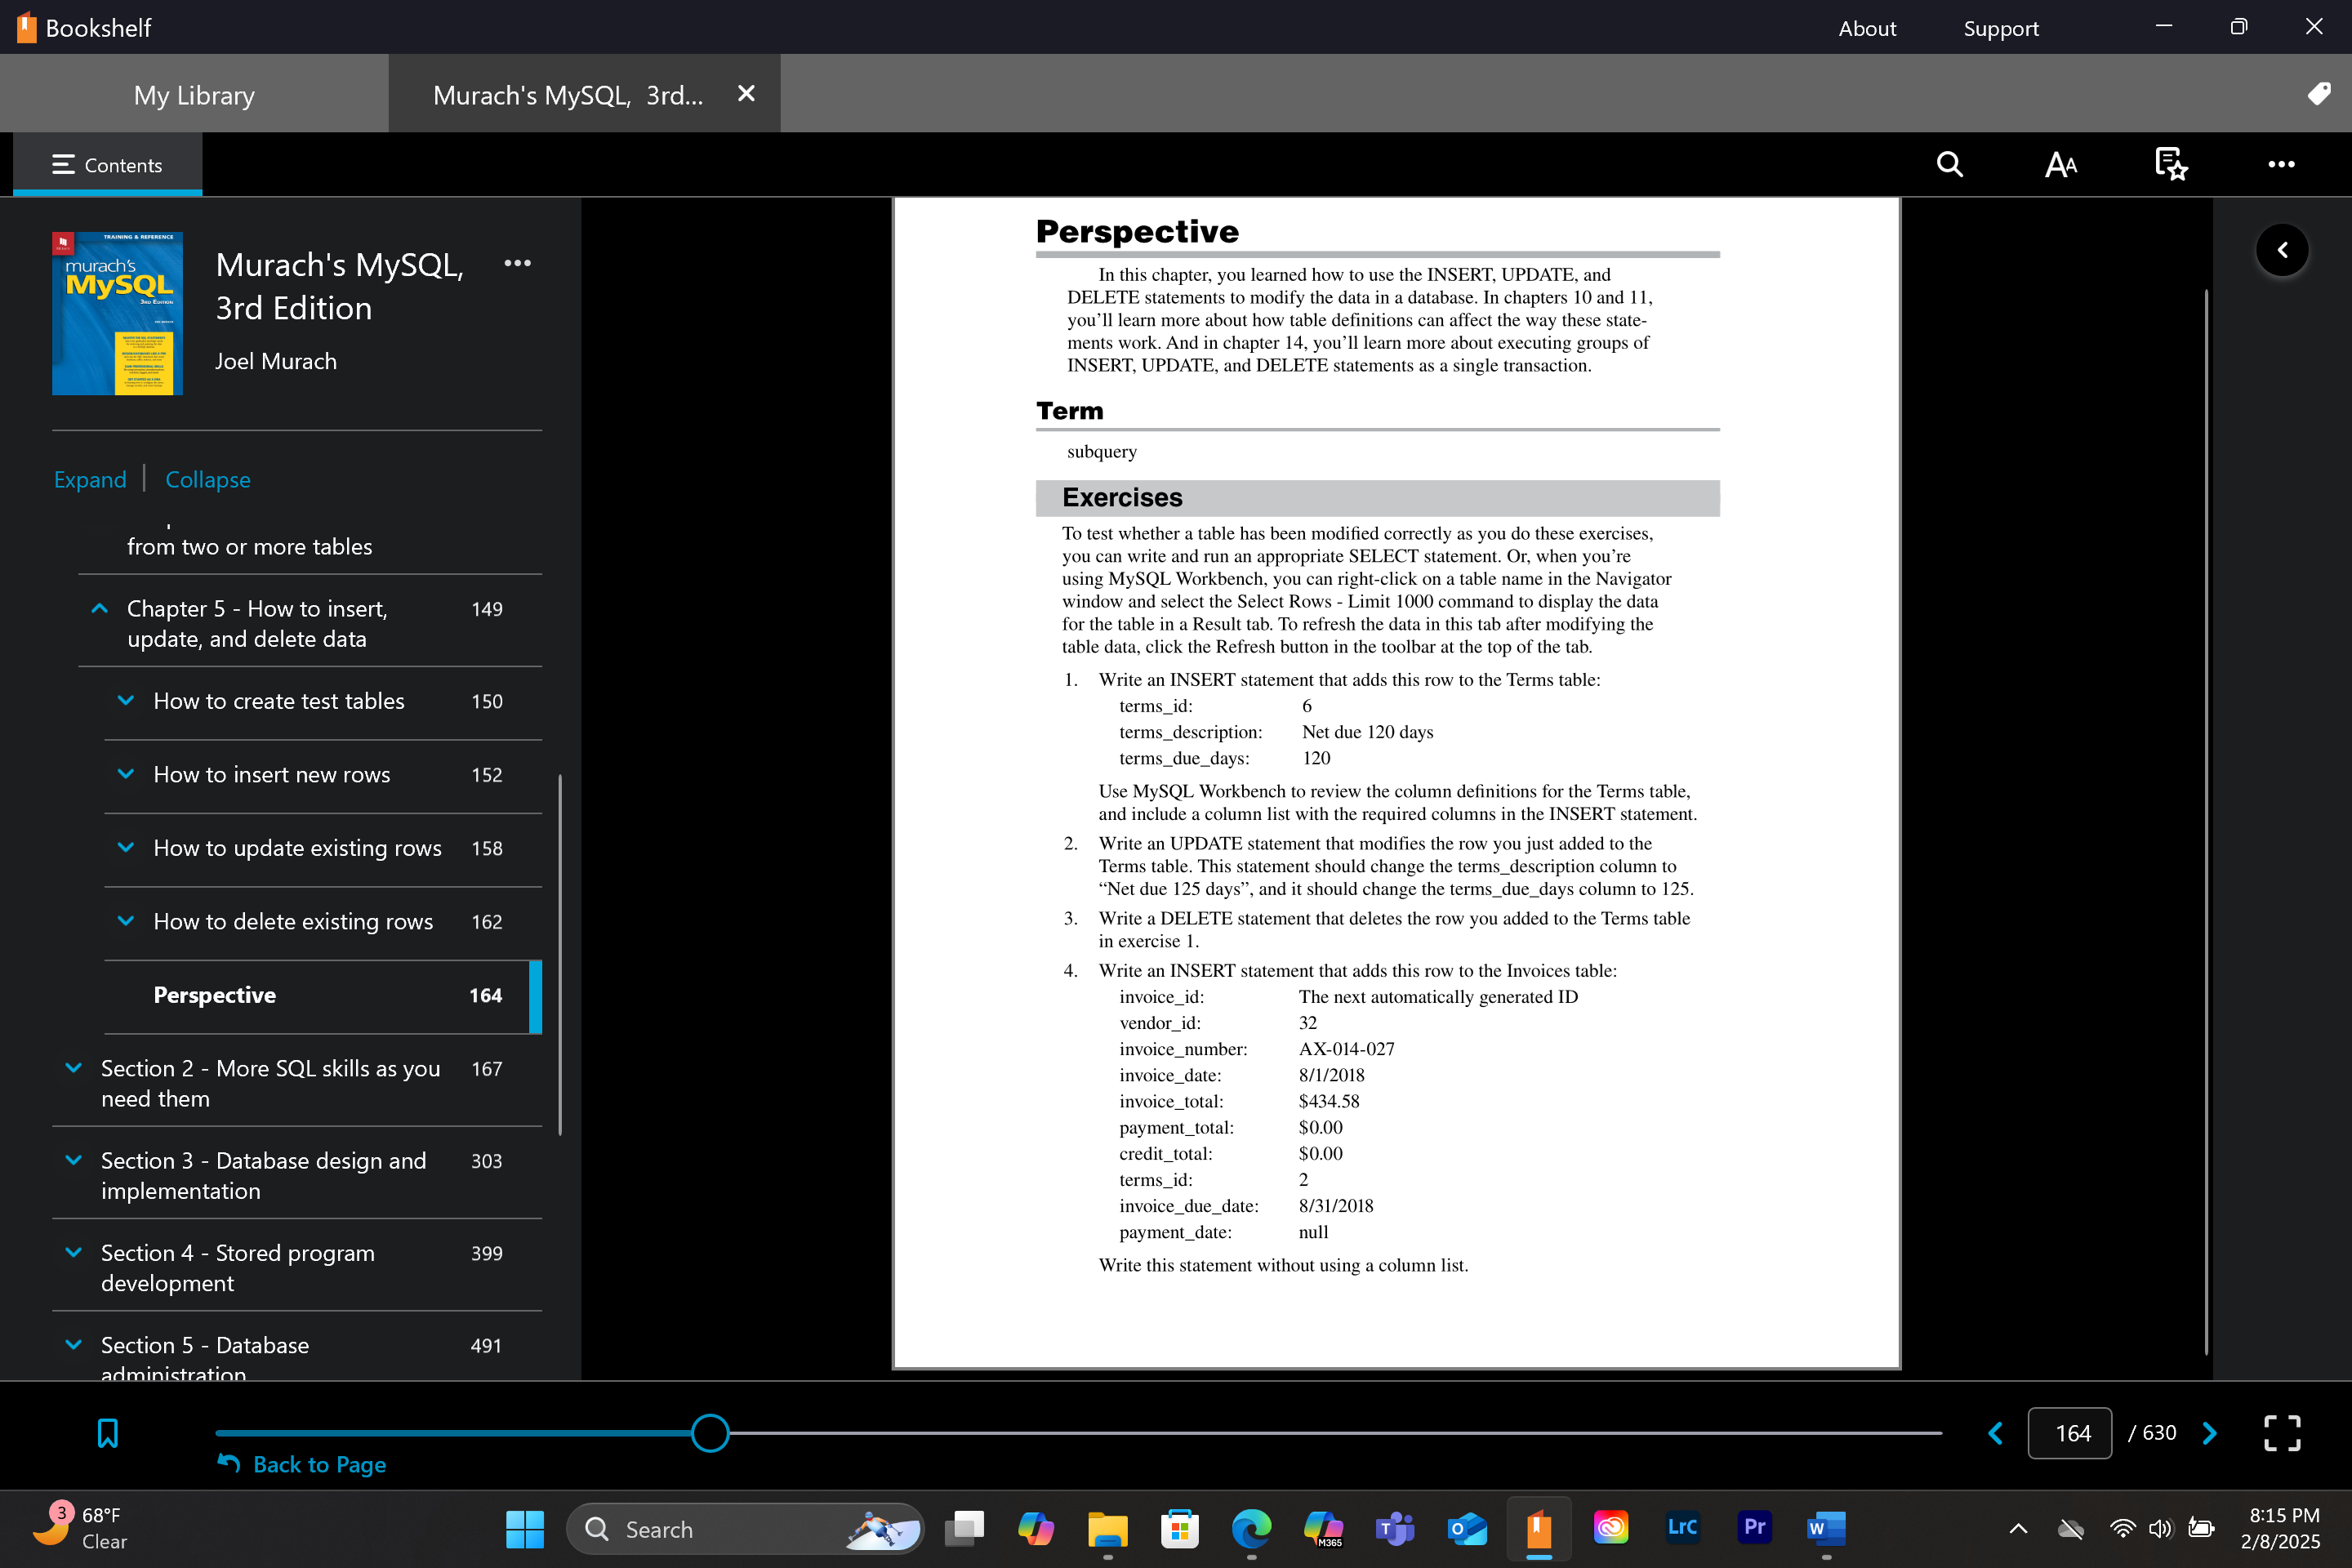Open book options ellipsis beside title
This screenshot has height=1568, width=2352.
pos(517,263)
